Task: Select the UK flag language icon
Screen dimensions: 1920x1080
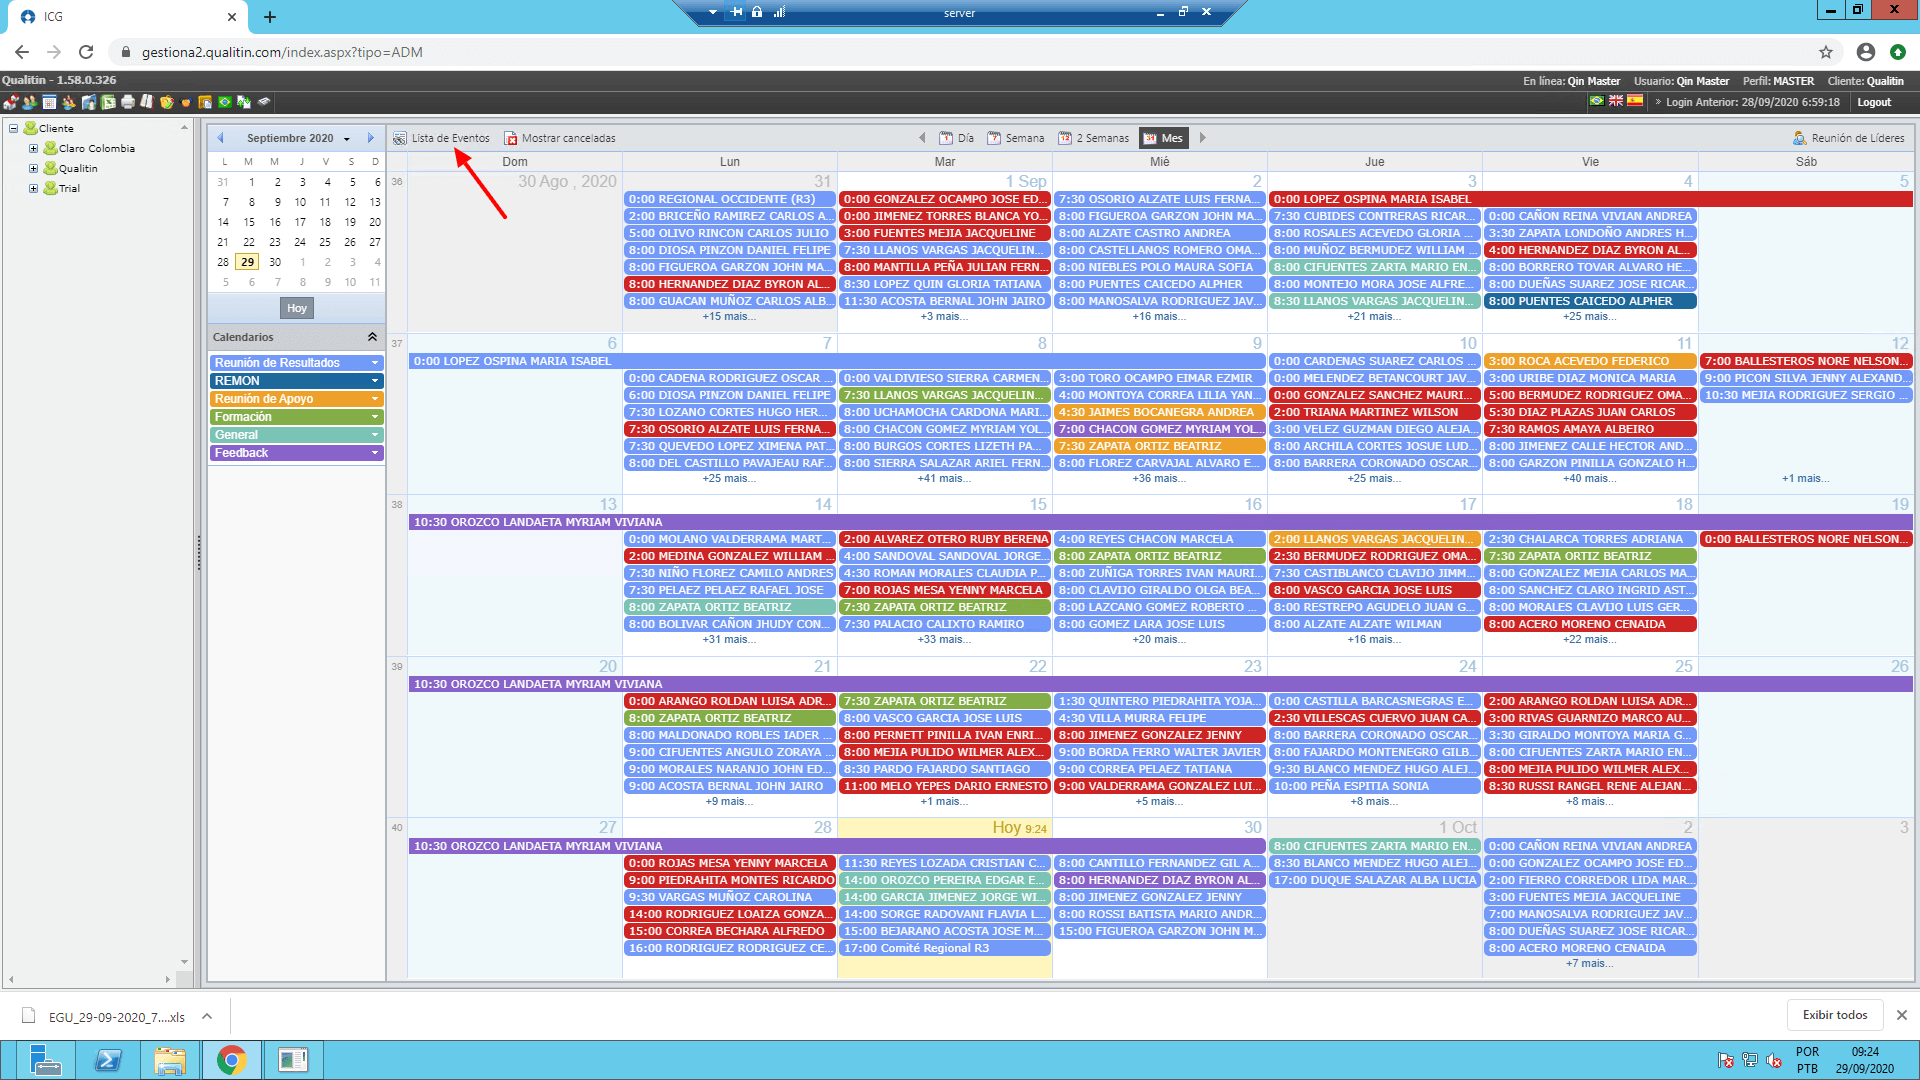Action: tap(1616, 101)
